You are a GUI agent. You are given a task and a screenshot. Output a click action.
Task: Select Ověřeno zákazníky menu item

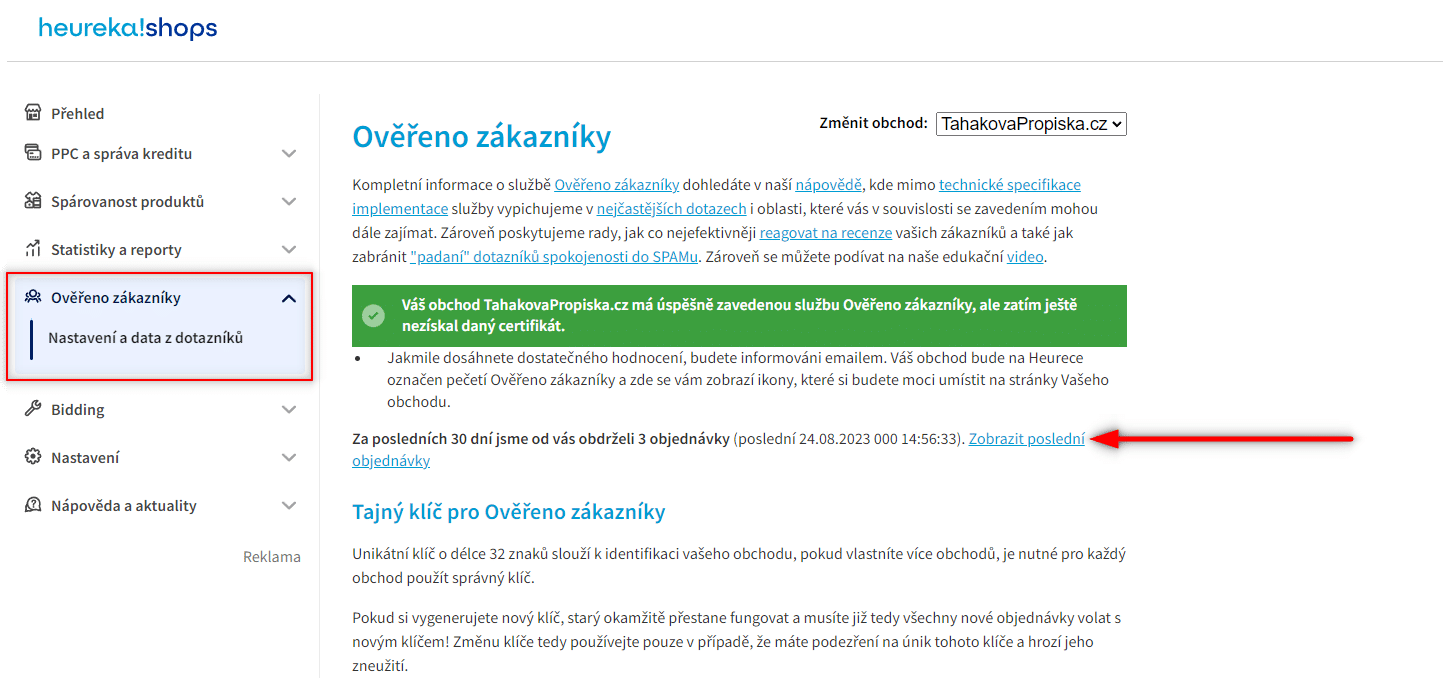click(x=116, y=298)
